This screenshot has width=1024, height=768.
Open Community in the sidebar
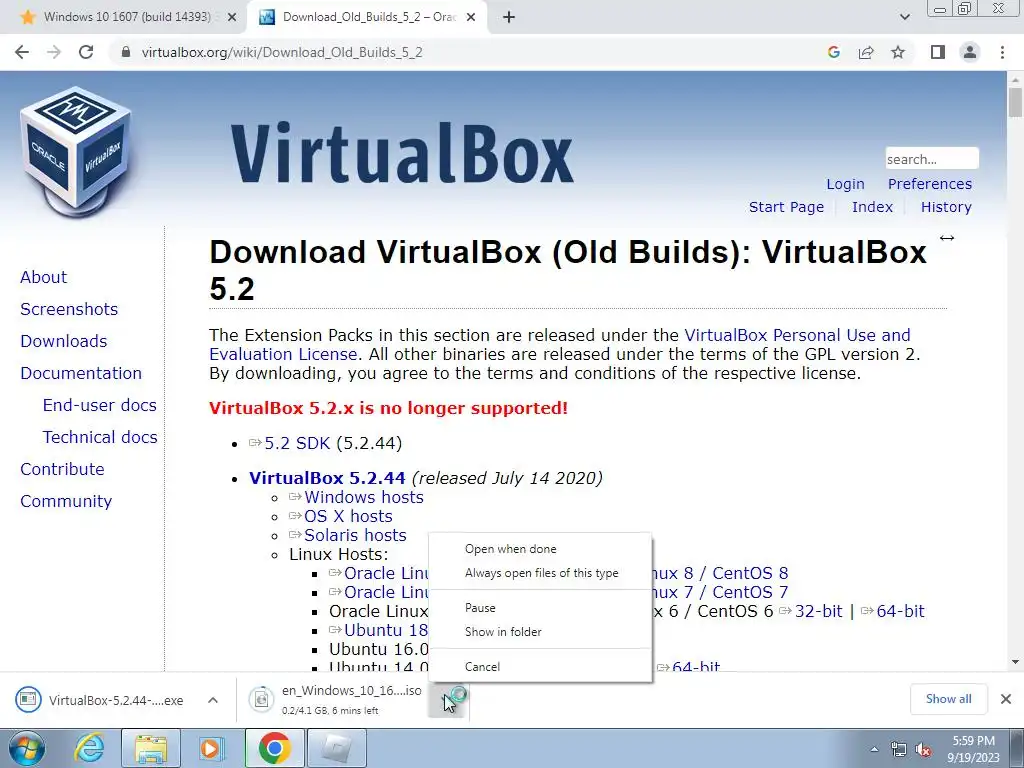(x=66, y=501)
